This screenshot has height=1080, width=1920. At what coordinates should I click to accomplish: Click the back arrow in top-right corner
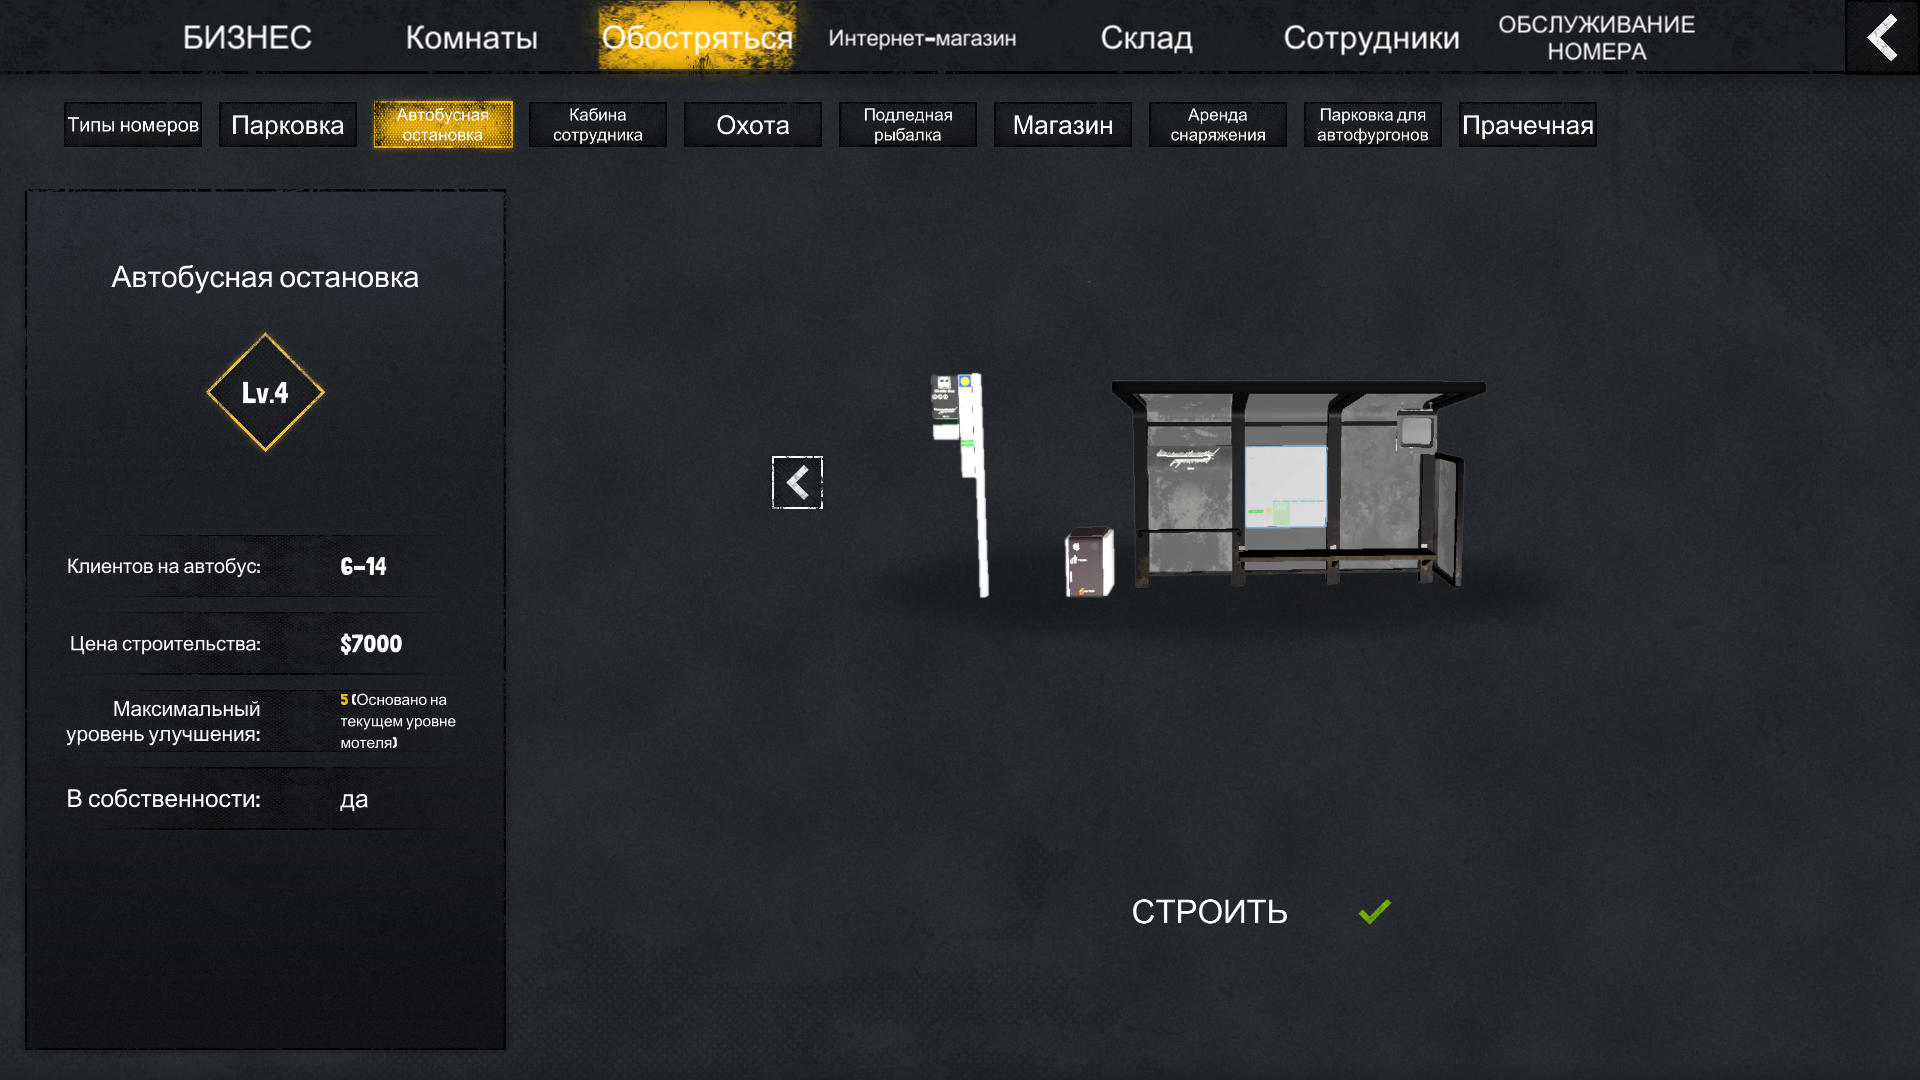(1882, 37)
